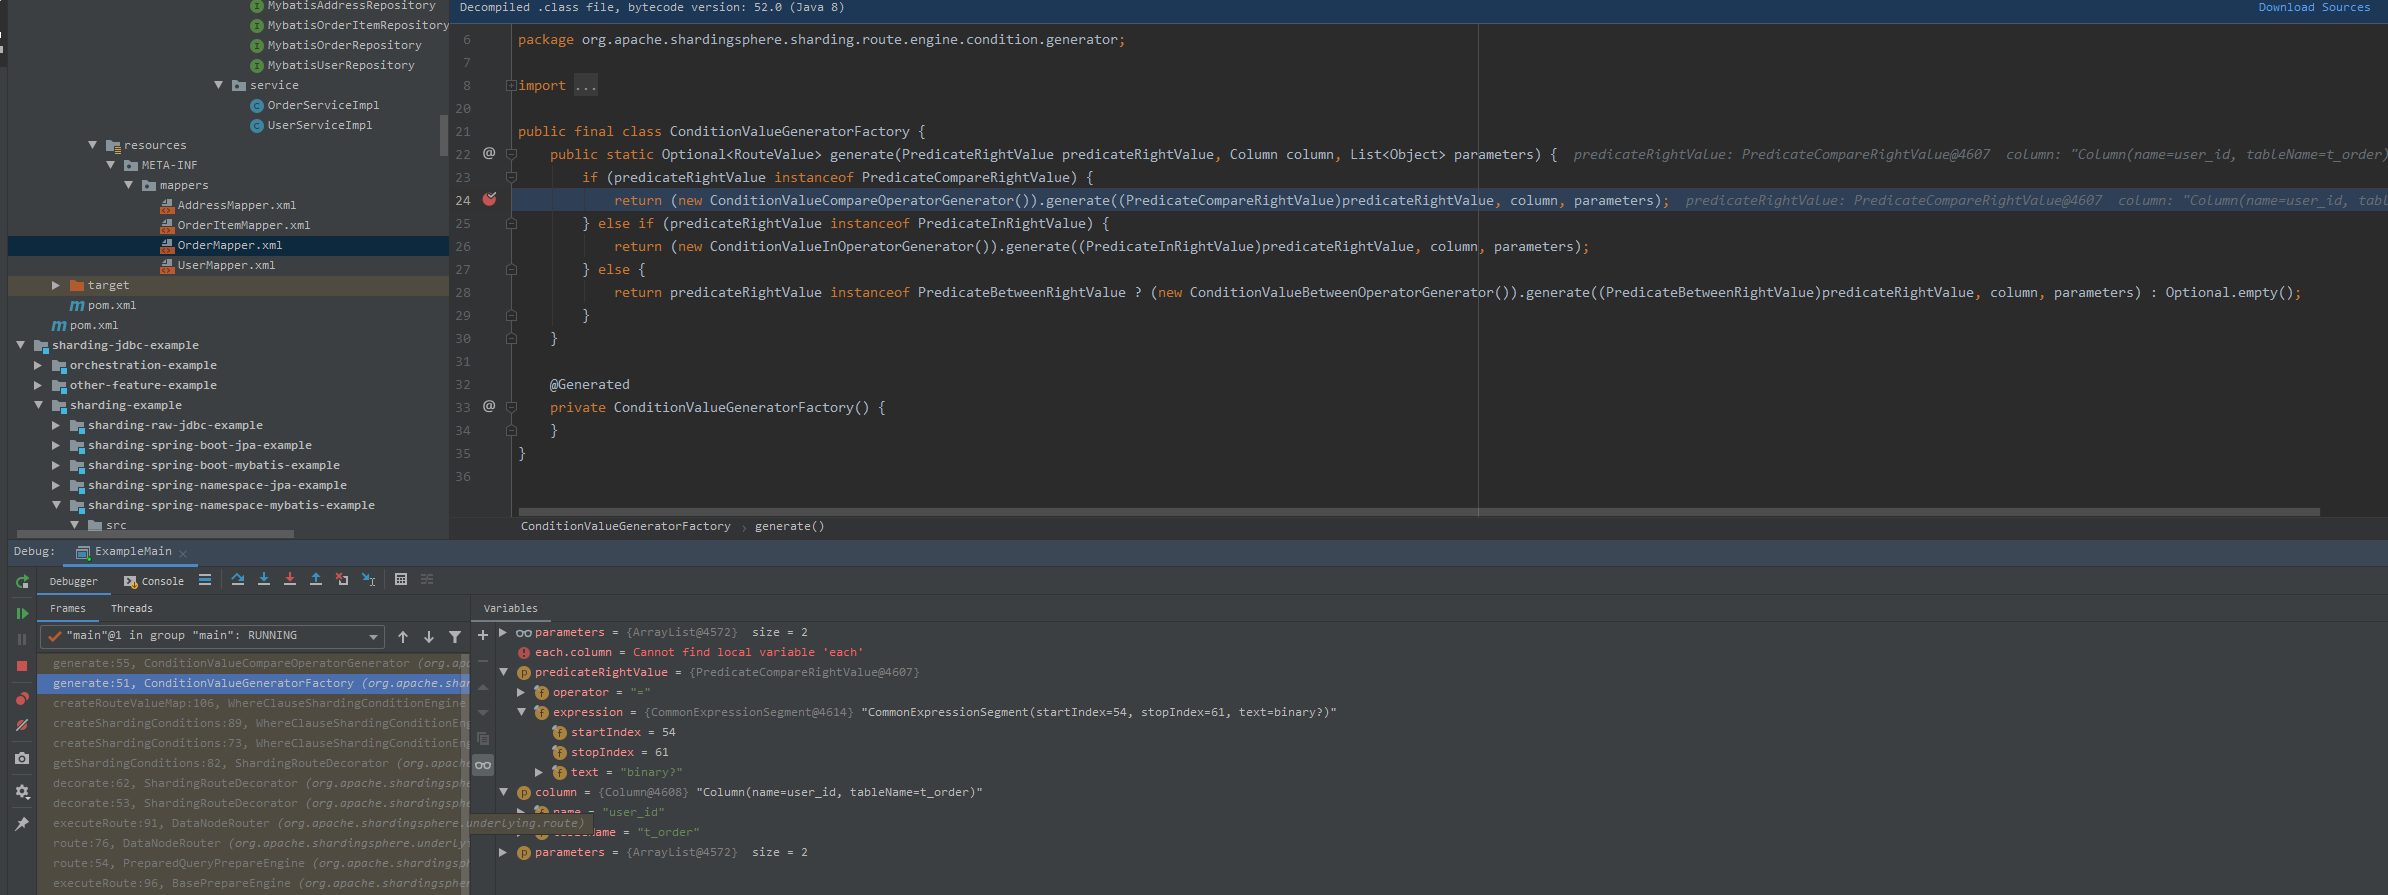The height and width of the screenshot is (895, 2388).
Task: Step out of the current method
Action: pyautogui.click(x=316, y=579)
